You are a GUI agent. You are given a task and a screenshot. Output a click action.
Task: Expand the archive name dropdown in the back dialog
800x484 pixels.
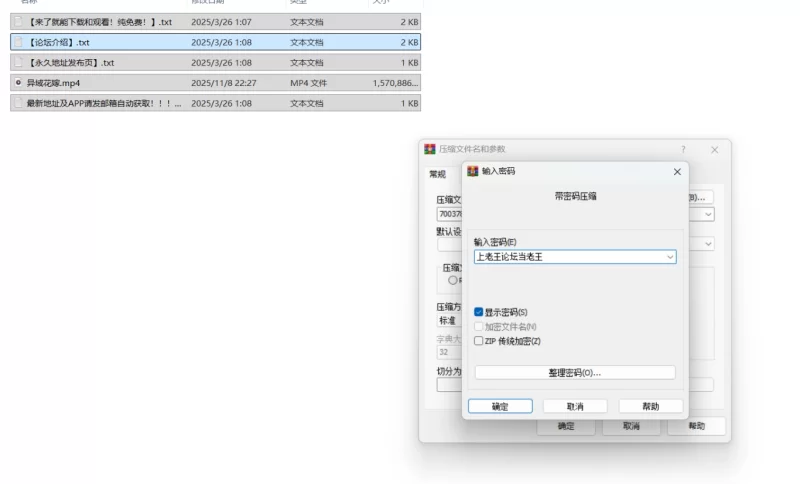point(708,214)
